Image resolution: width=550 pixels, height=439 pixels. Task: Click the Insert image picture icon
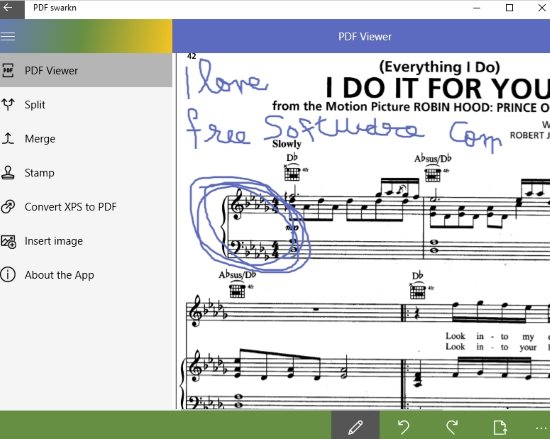pyautogui.click(x=8, y=241)
